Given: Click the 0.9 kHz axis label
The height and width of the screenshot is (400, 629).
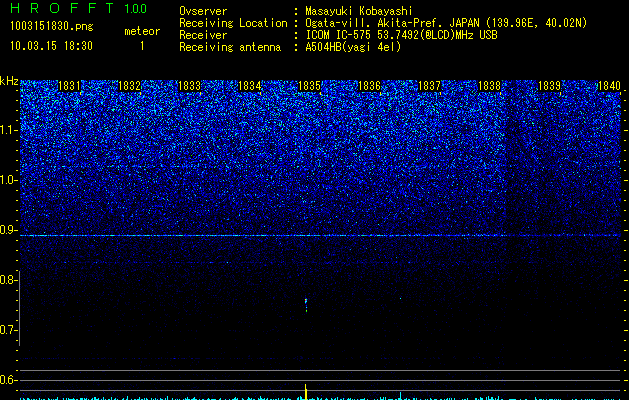Looking at the screenshot, I should (x=8, y=230).
